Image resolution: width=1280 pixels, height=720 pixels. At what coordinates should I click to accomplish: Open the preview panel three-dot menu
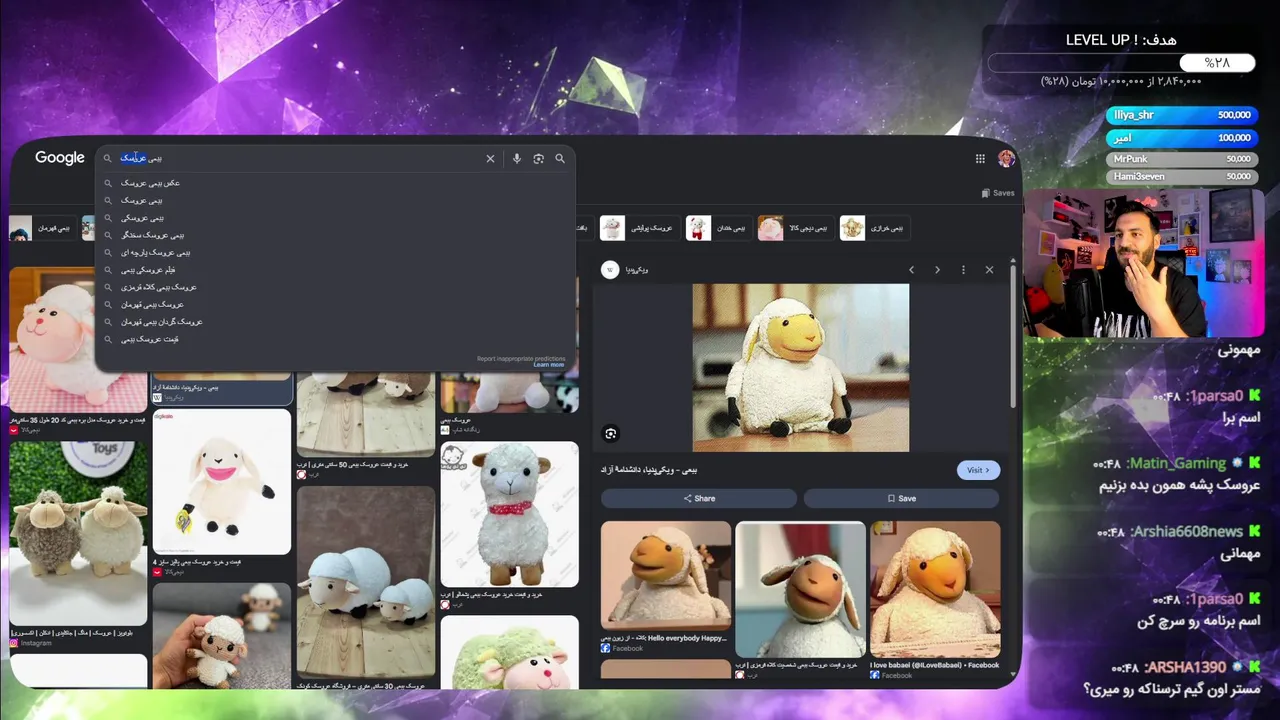click(963, 270)
